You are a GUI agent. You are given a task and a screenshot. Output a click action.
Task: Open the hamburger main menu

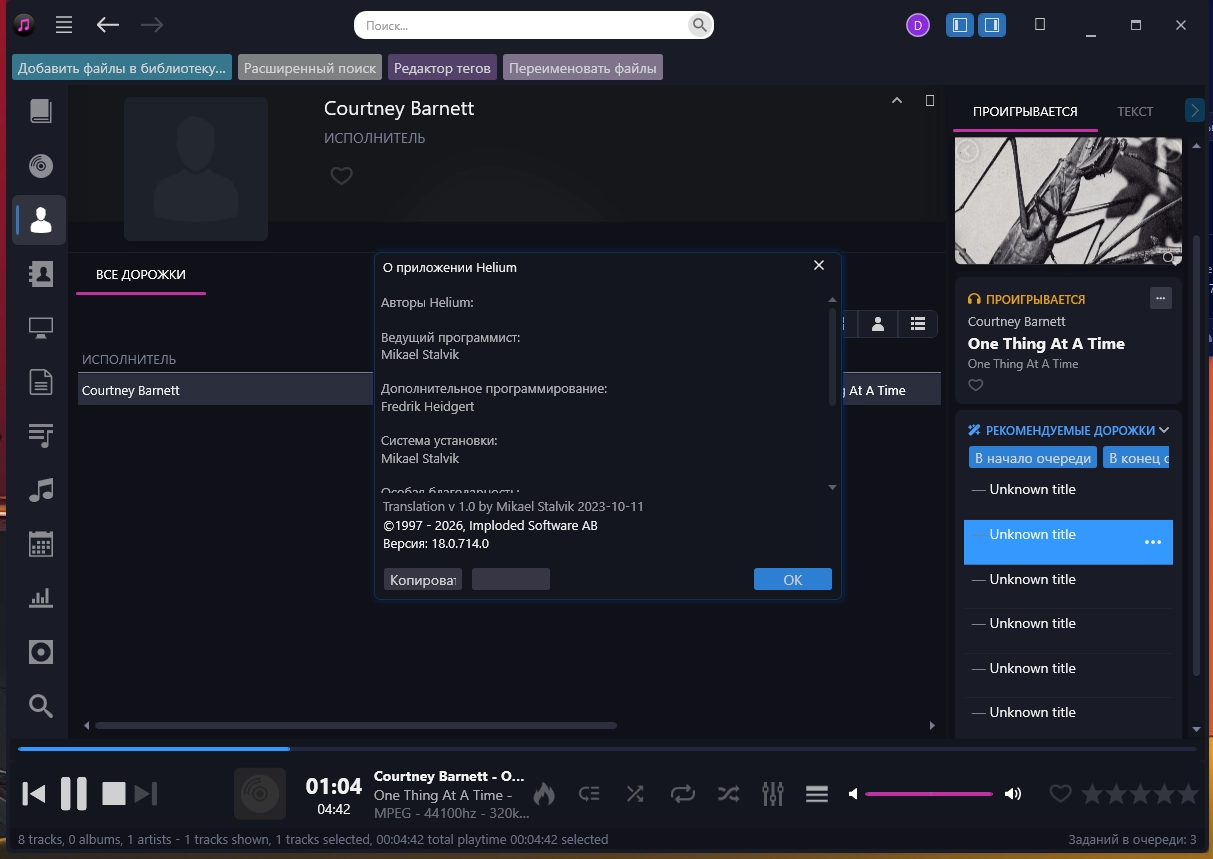point(64,25)
